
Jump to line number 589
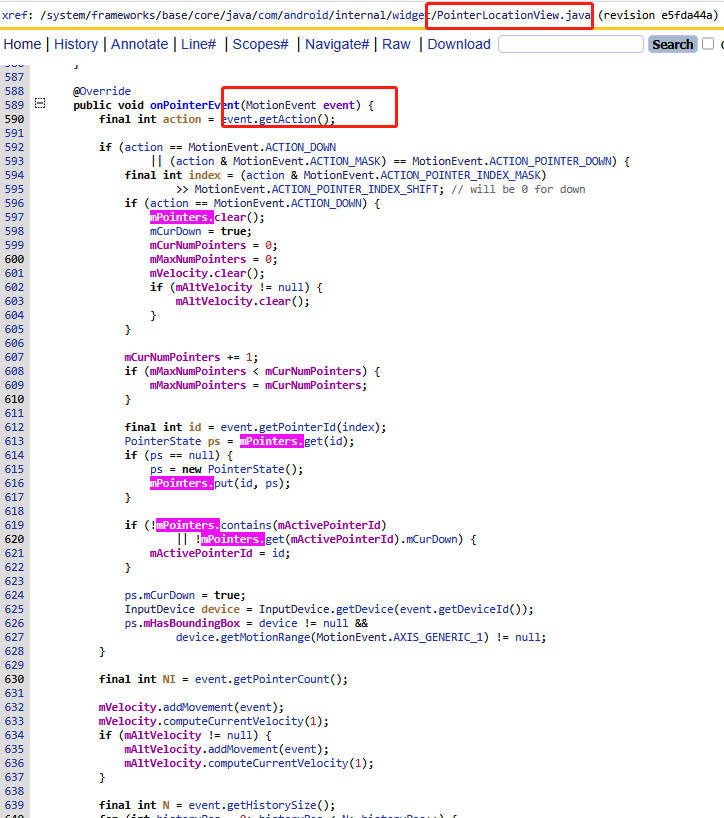tap(14, 105)
